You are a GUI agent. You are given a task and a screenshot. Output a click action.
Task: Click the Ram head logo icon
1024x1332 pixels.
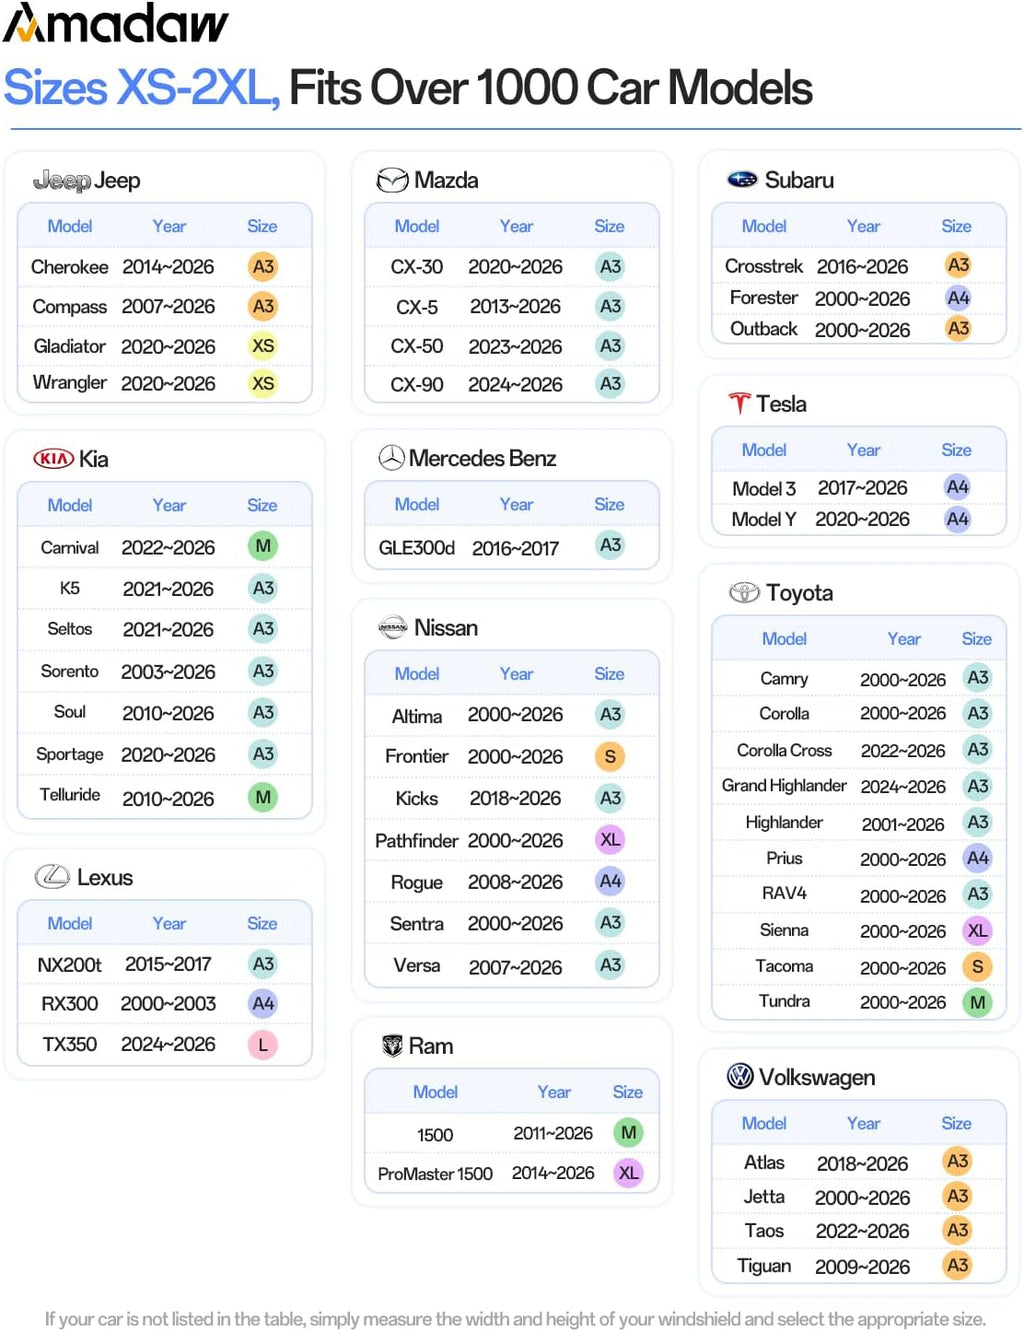pos(393,1046)
